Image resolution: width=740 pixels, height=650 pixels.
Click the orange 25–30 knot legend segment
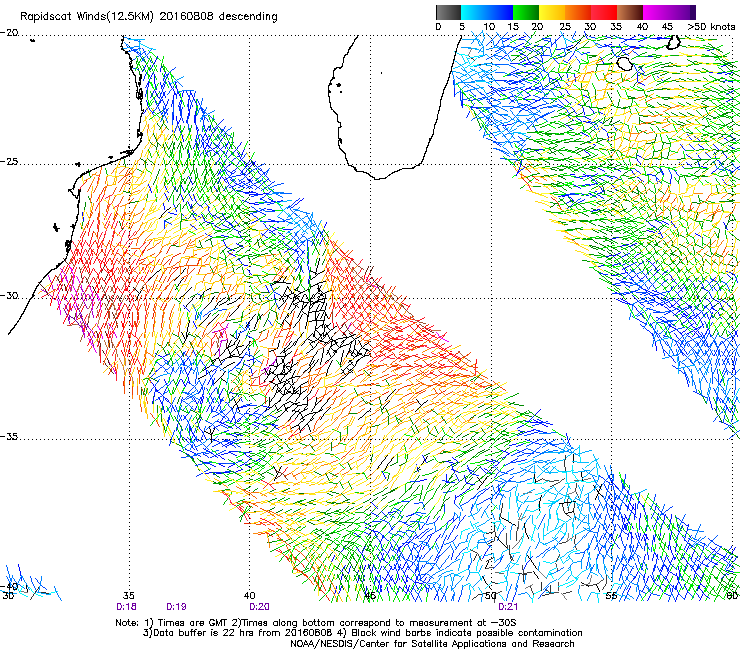coord(578,12)
